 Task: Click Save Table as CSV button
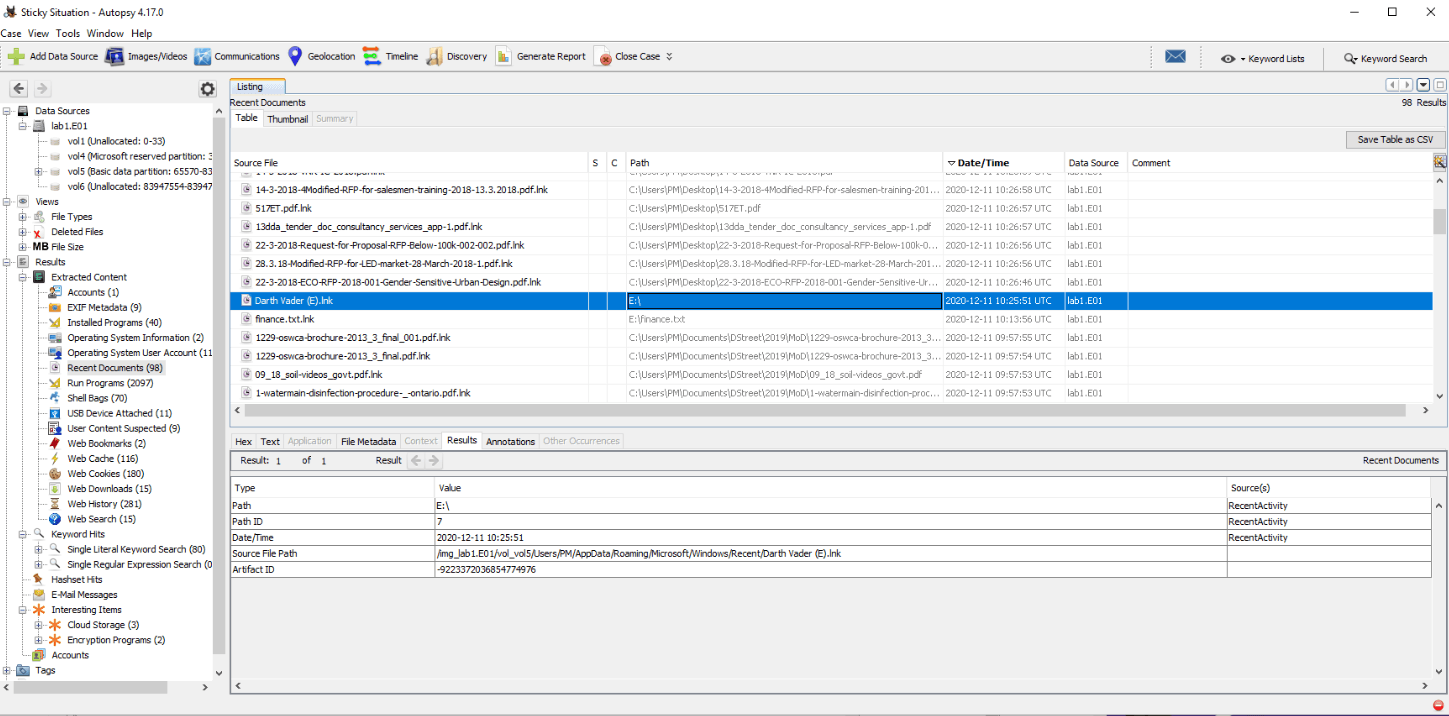1395,140
